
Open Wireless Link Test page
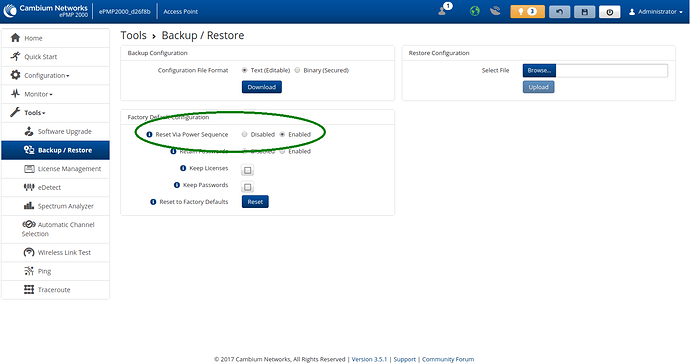pyautogui.click(x=55, y=252)
